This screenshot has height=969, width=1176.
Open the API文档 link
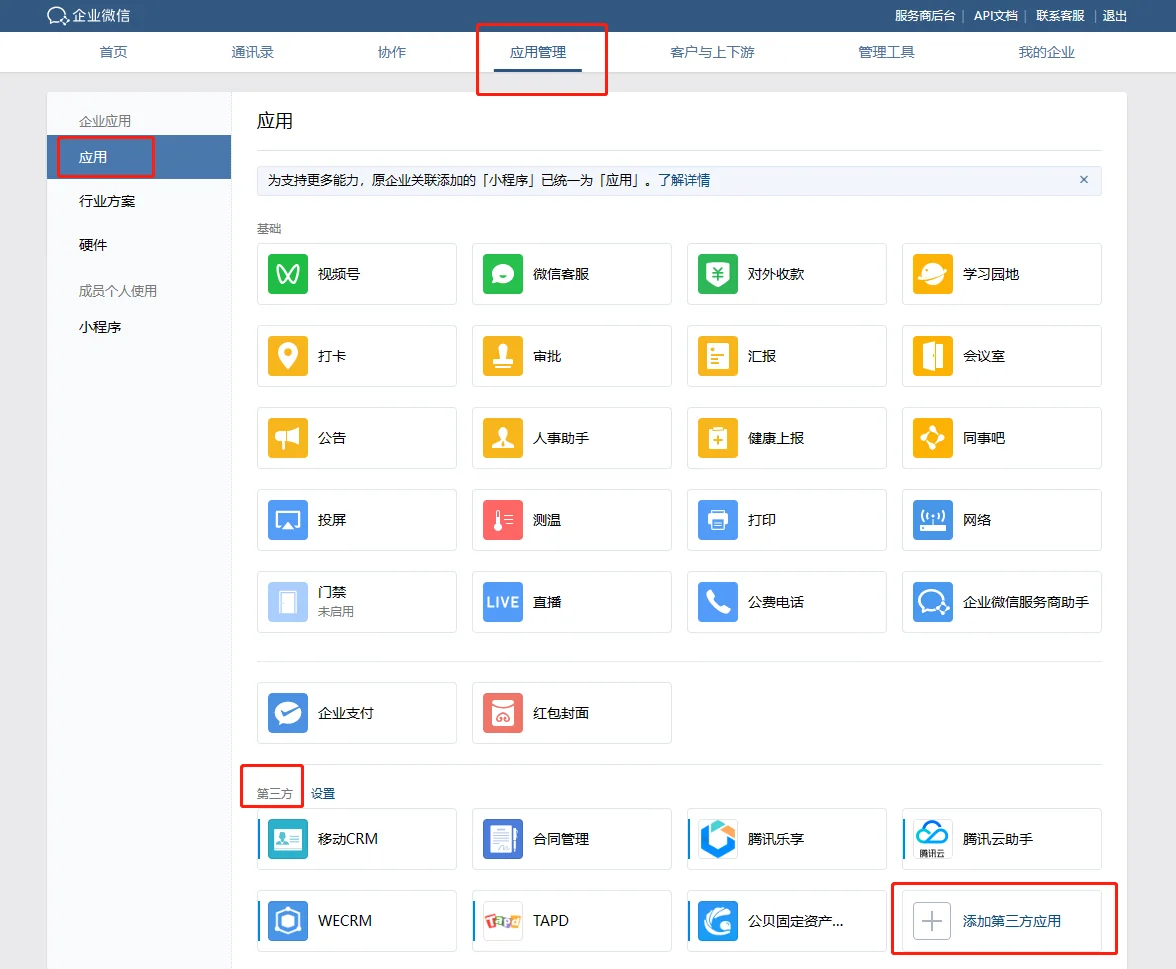tap(995, 16)
